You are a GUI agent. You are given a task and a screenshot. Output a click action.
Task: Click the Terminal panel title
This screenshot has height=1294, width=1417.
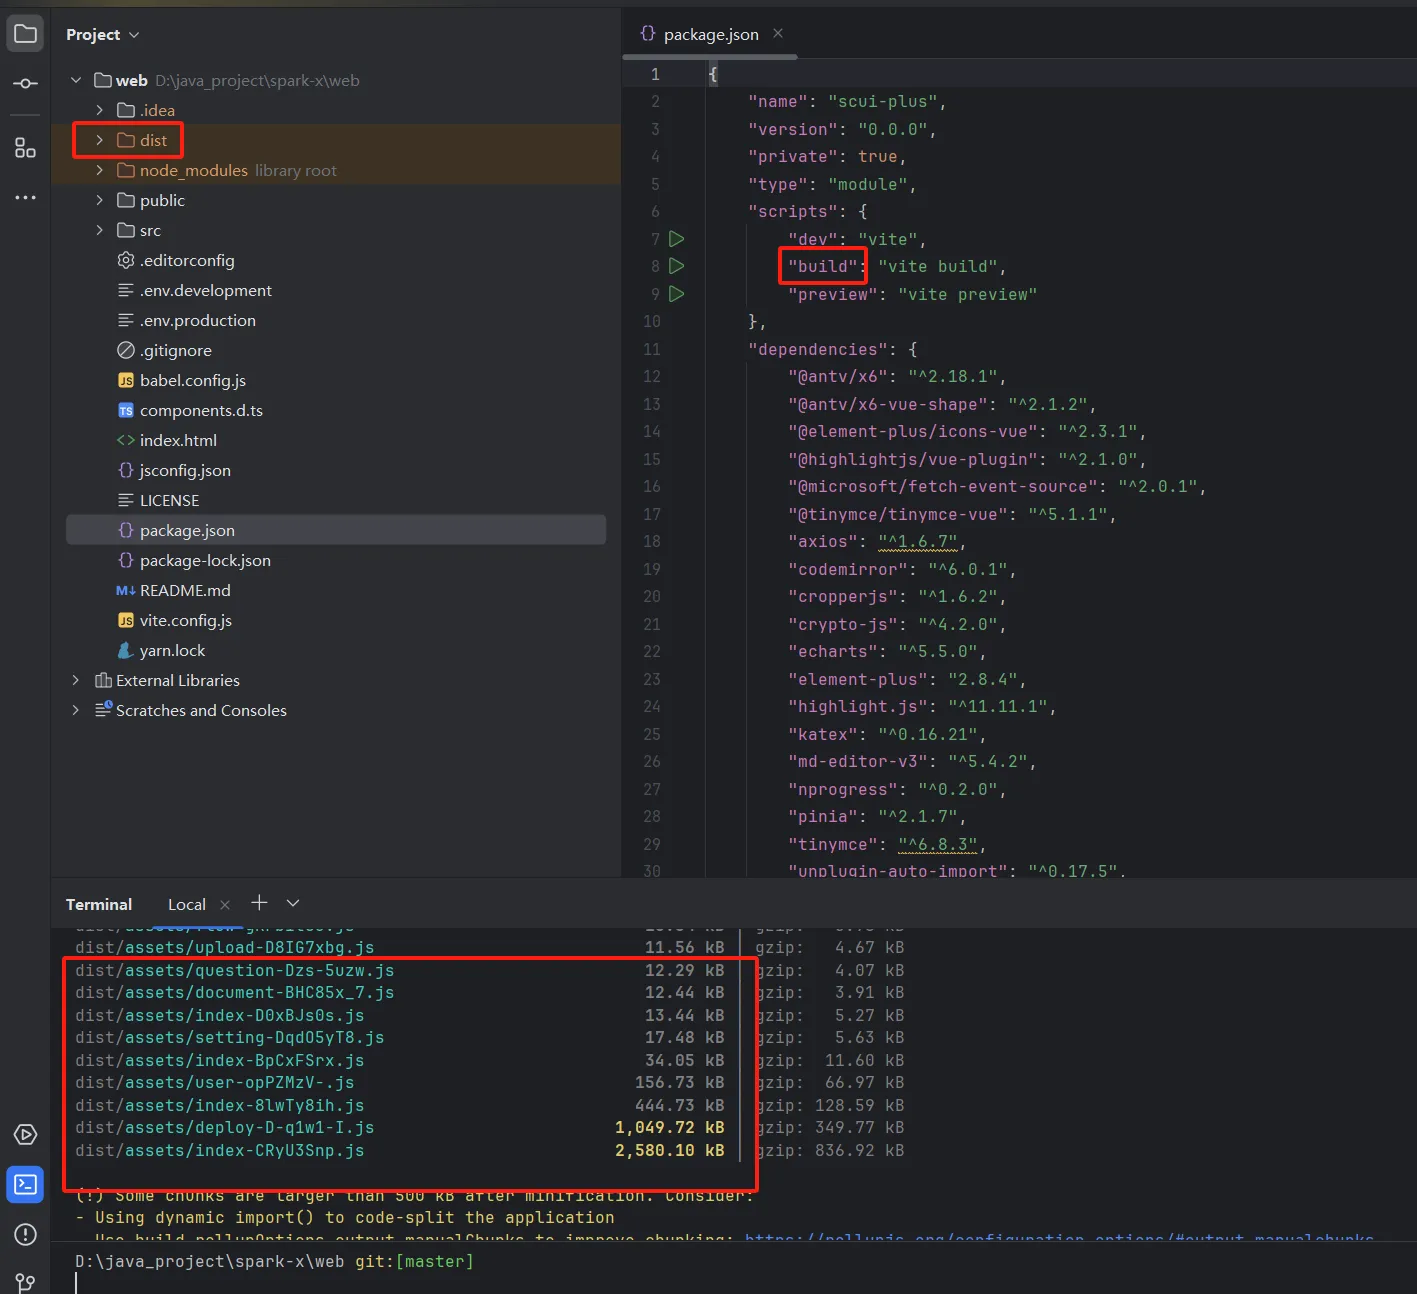click(x=99, y=905)
